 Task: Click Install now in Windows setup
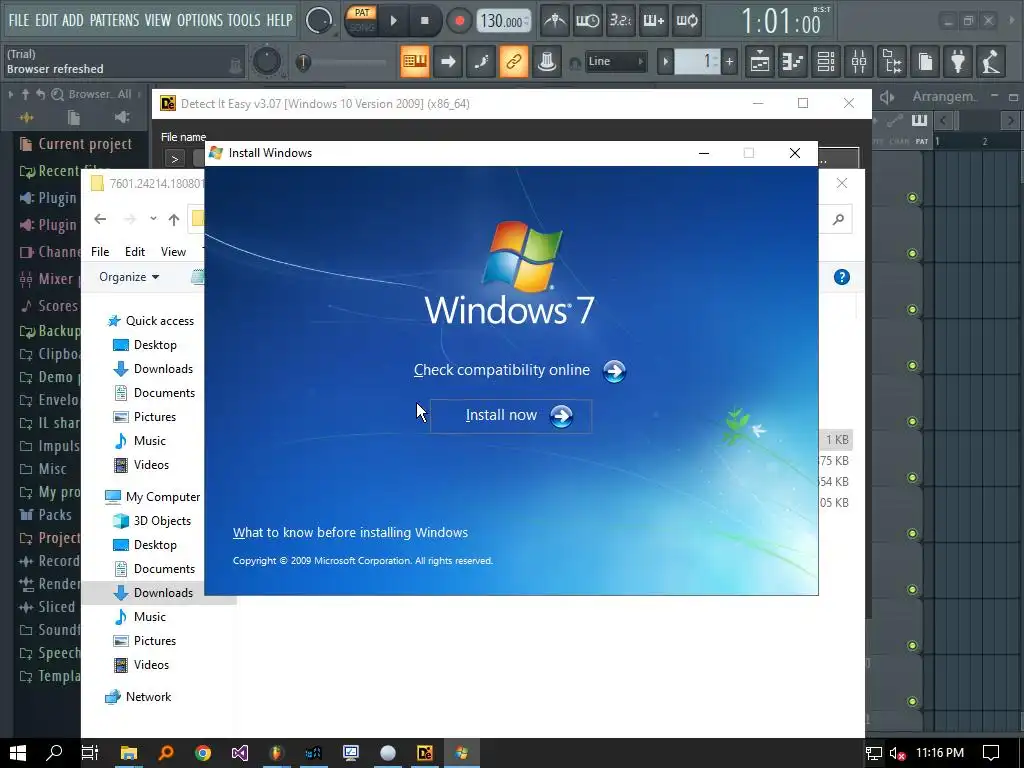coord(511,416)
